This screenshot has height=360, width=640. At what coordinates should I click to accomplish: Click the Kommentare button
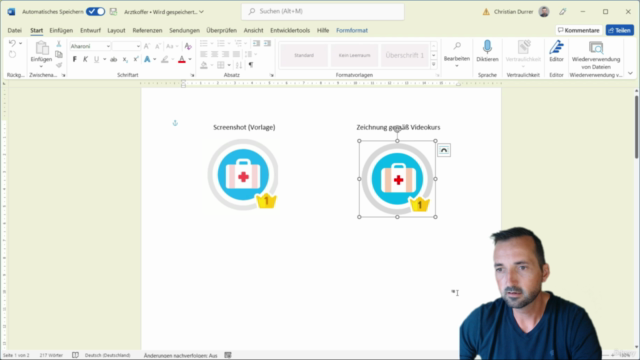(579, 30)
